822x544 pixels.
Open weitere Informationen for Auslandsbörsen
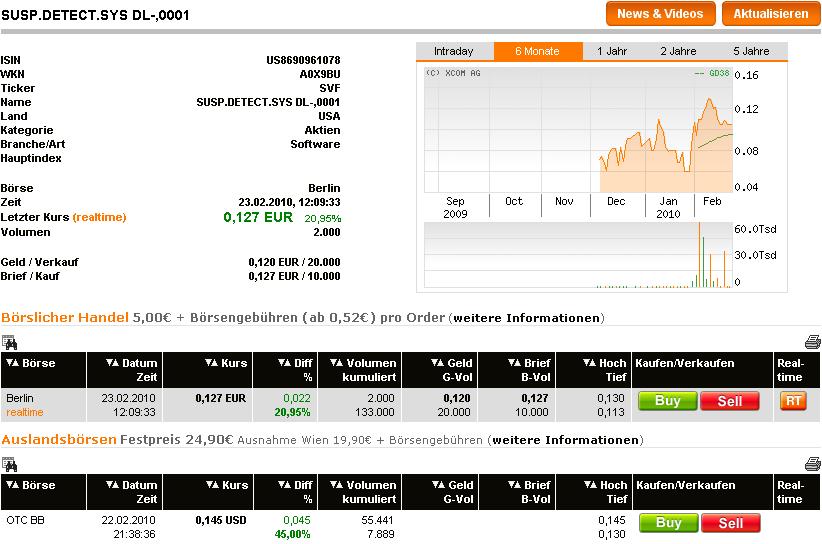(x=565, y=440)
